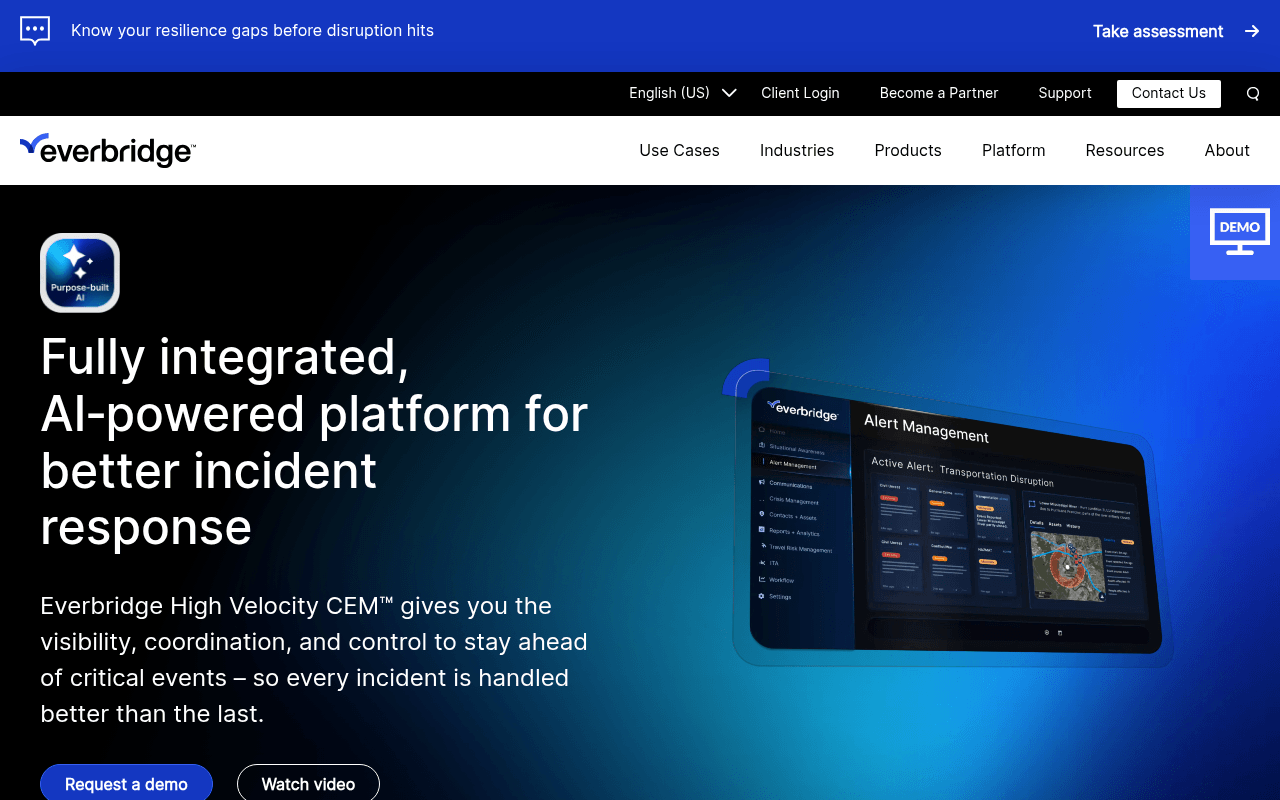1280x800 pixels.
Task: Click the arrow next to Take assessment
Action: [x=1252, y=31]
